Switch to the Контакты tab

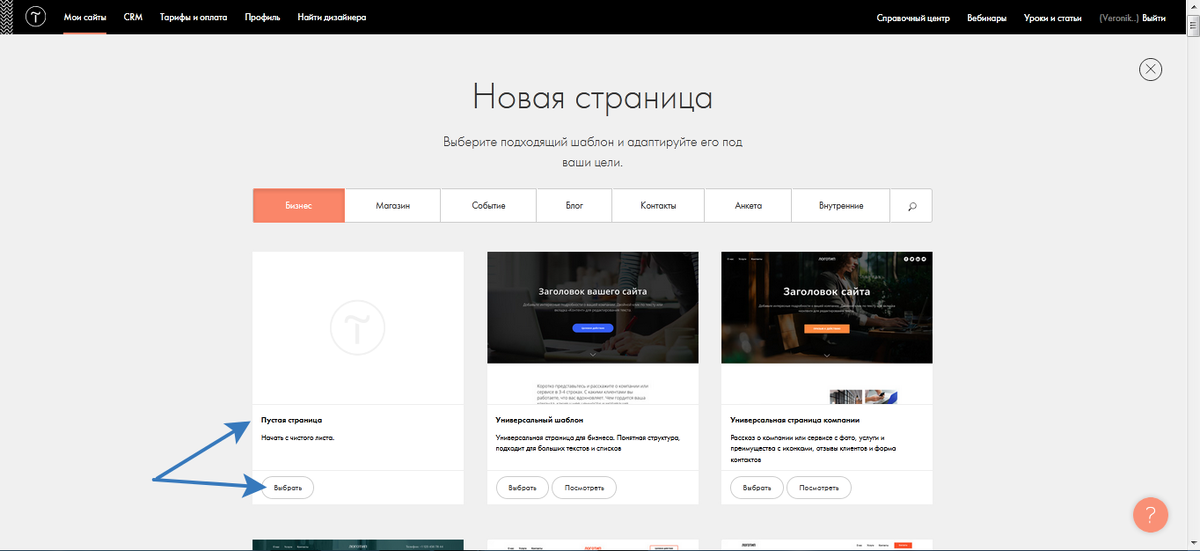658,206
